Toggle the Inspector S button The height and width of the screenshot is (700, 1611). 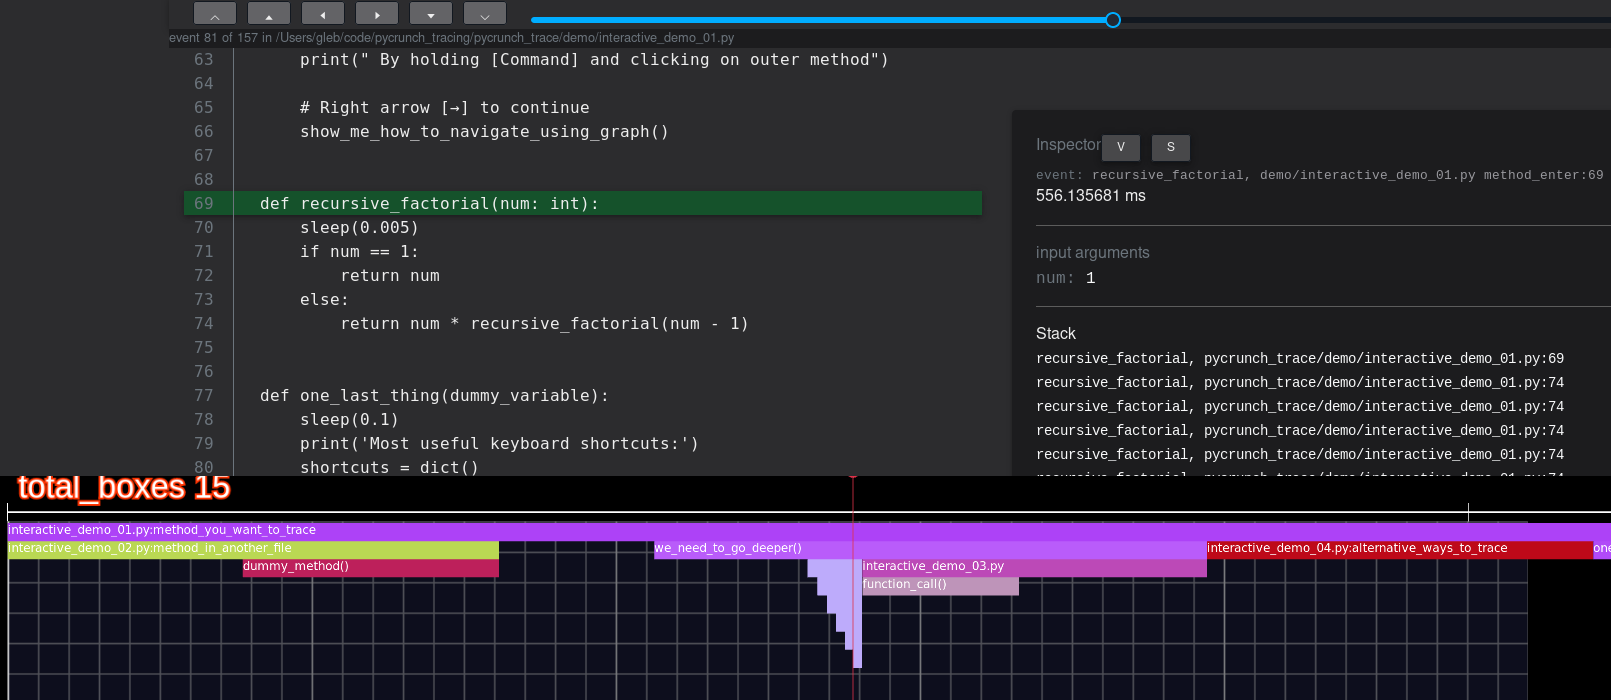[x=1171, y=147]
